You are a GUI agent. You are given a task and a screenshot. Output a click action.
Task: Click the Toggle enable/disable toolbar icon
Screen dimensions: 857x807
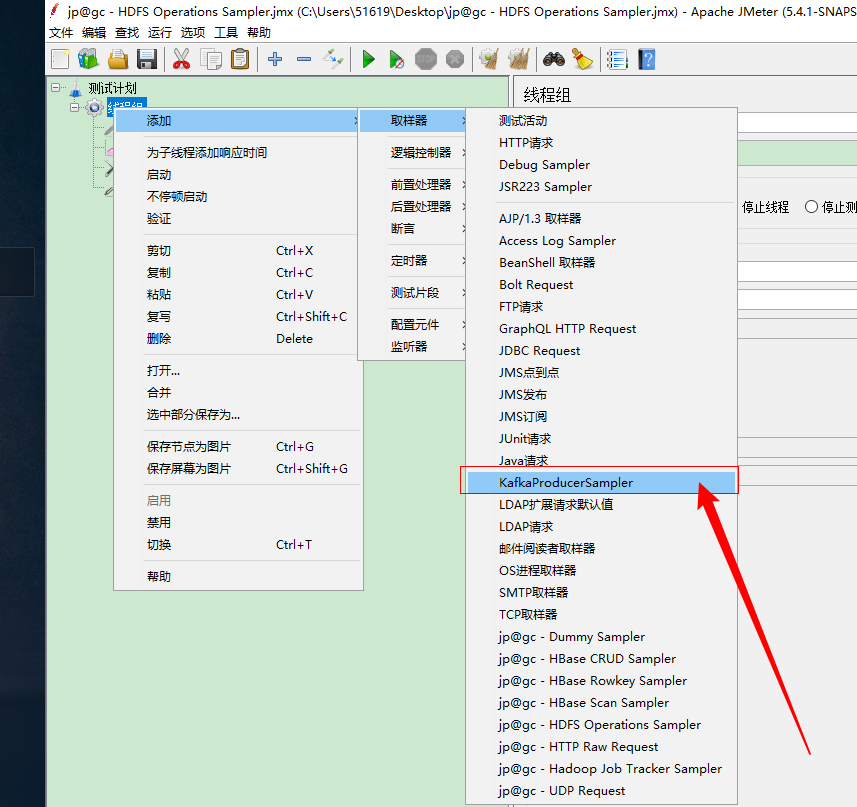333,59
